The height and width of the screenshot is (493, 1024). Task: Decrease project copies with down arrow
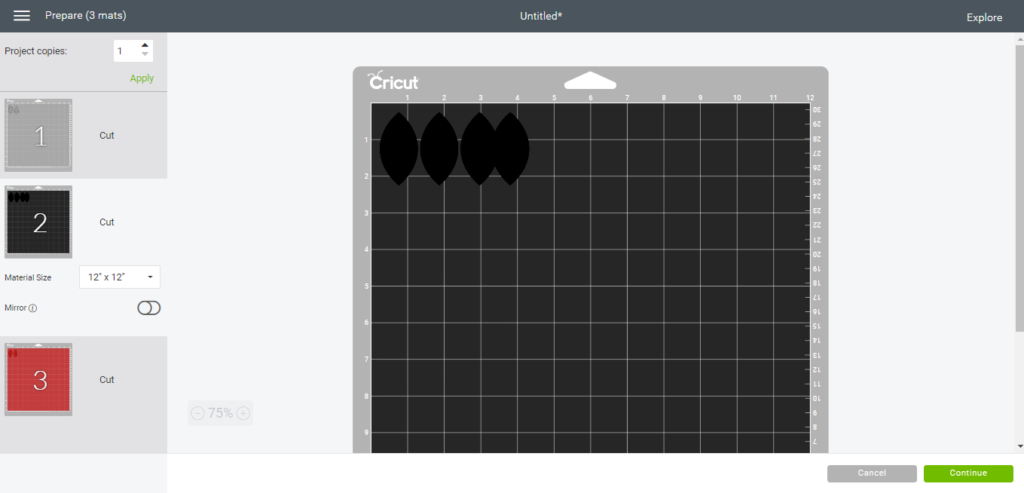click(145, 54)
